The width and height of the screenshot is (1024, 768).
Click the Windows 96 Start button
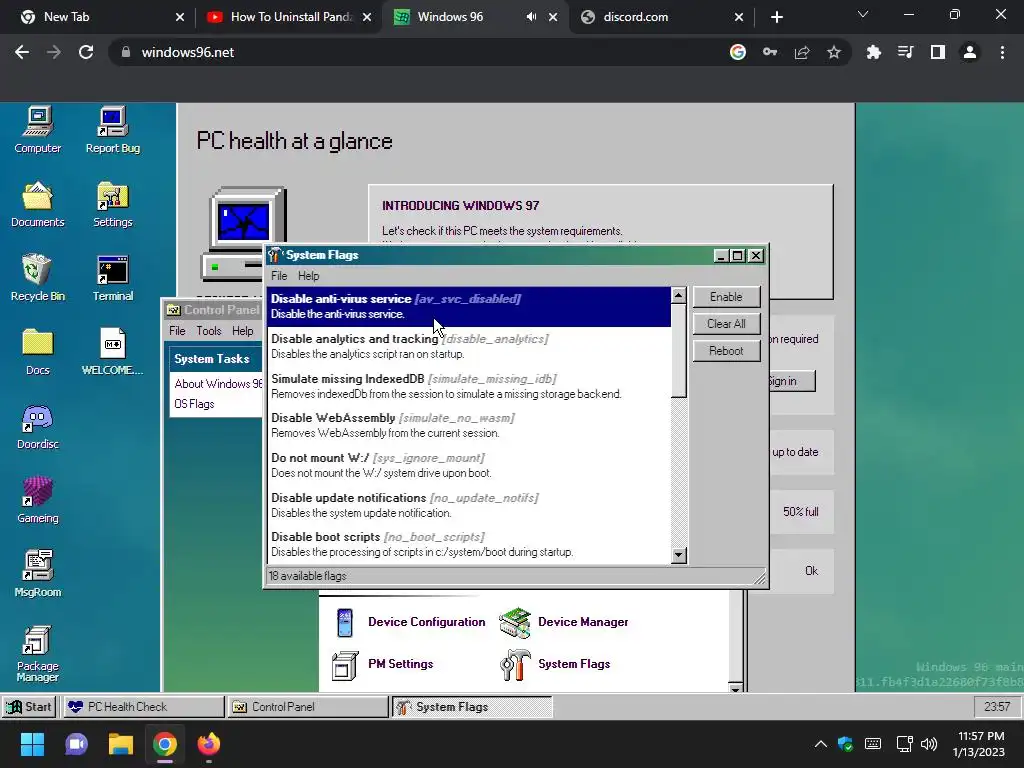tap(29, 707)
